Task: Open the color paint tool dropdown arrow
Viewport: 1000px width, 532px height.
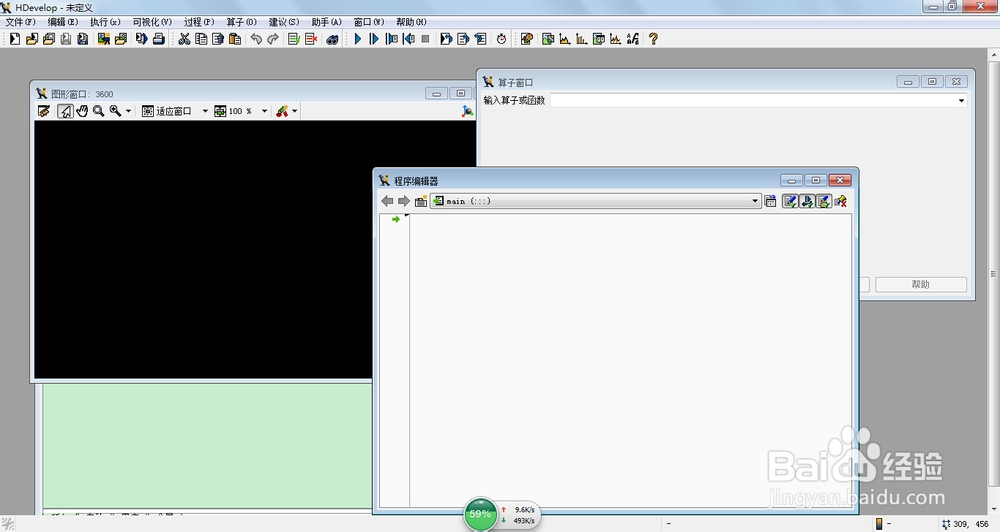Action: tap(295, 111)
